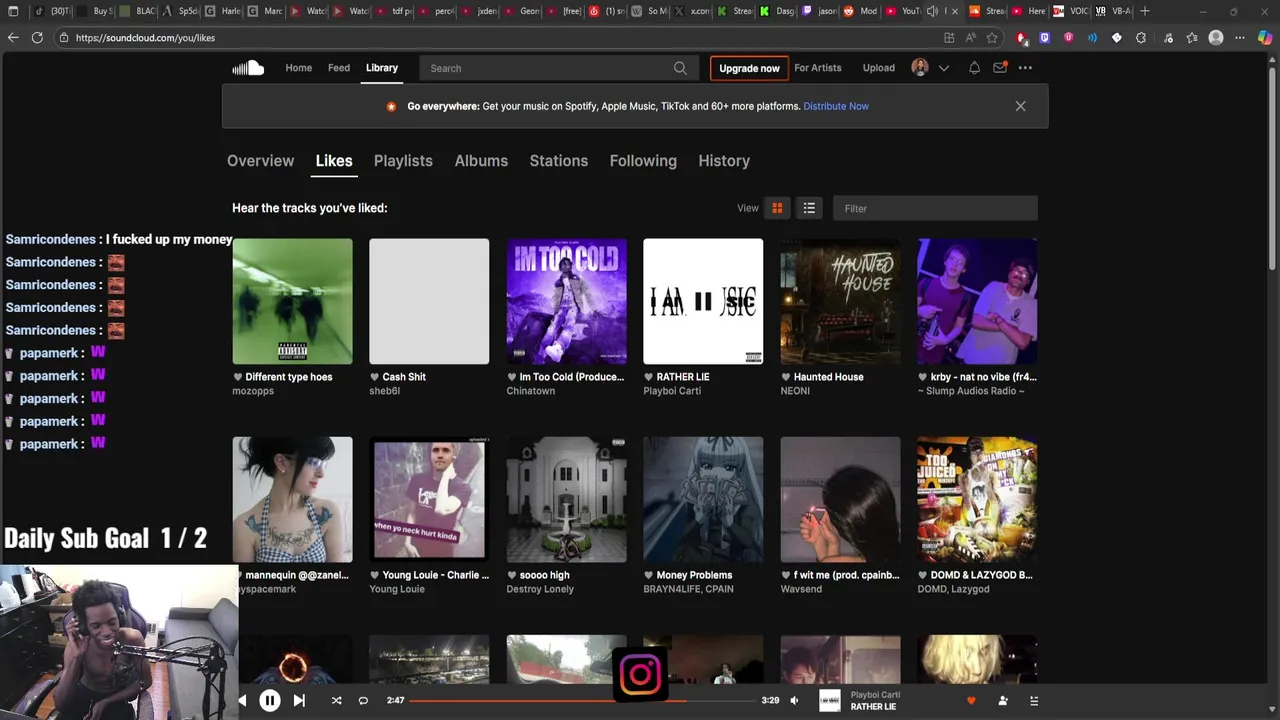Click the Upload link
Image resolution: width=1280 pixels, height=720 pixels.
[879, 68]
